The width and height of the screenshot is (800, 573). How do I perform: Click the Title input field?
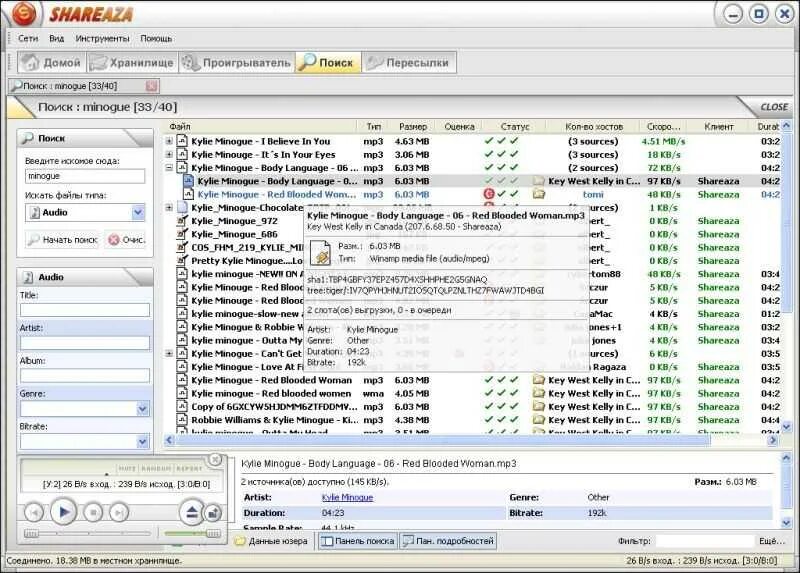[x=85, y=310]
